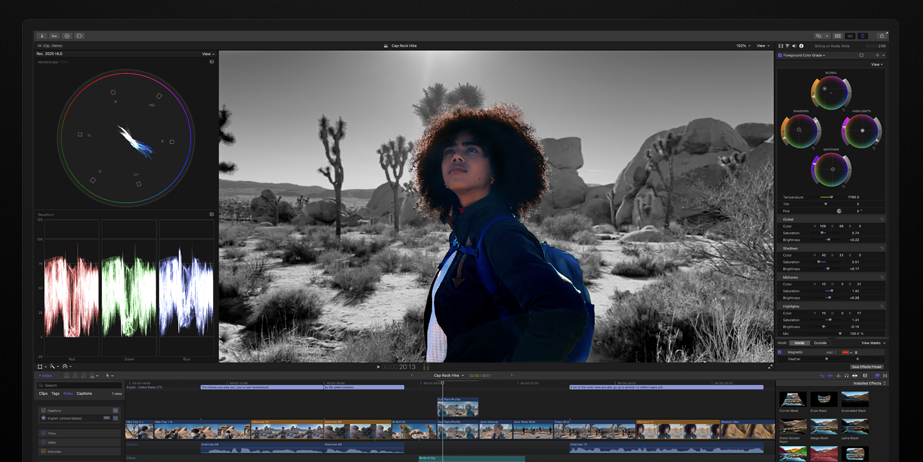Click the import media button in toolbar

point(42,36)
